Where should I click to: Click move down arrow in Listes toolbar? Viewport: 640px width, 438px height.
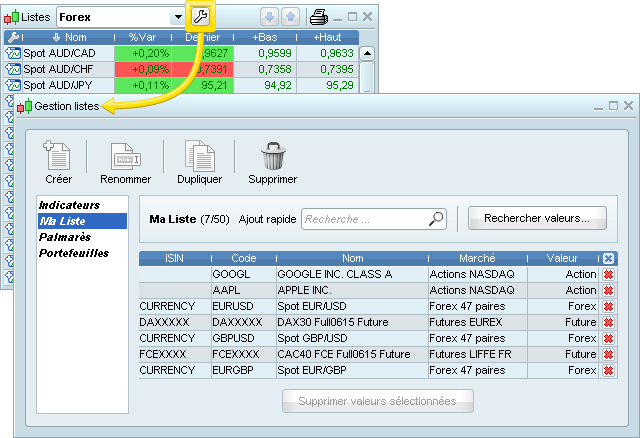269,17
